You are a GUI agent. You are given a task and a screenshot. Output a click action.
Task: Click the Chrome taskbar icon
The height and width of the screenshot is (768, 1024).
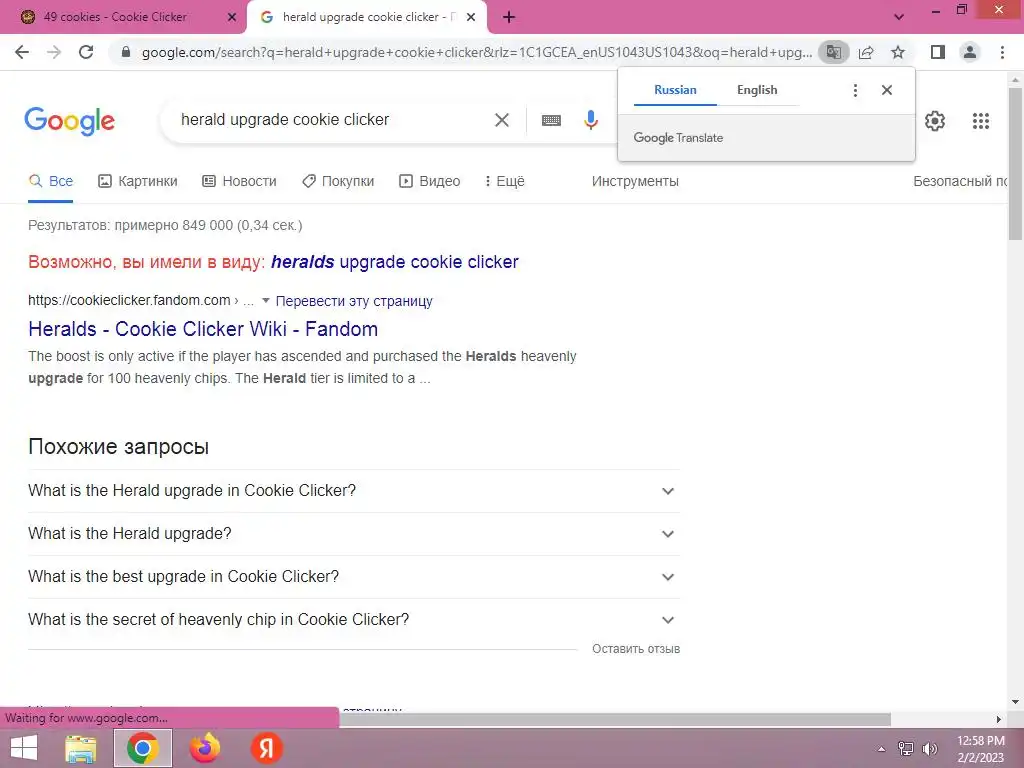(142, 748)
